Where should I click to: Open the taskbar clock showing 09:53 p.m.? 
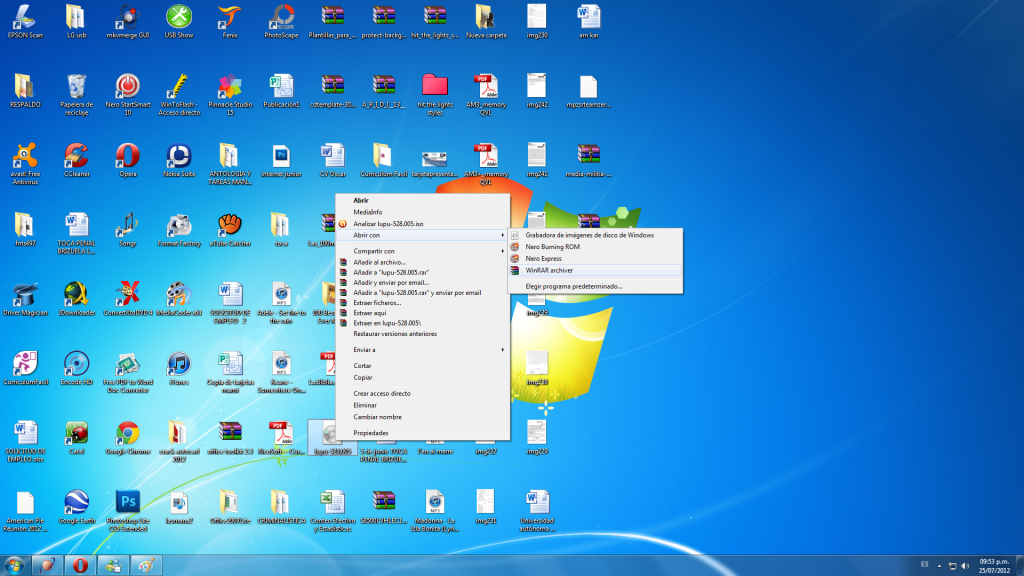click(x=994, y=566)
